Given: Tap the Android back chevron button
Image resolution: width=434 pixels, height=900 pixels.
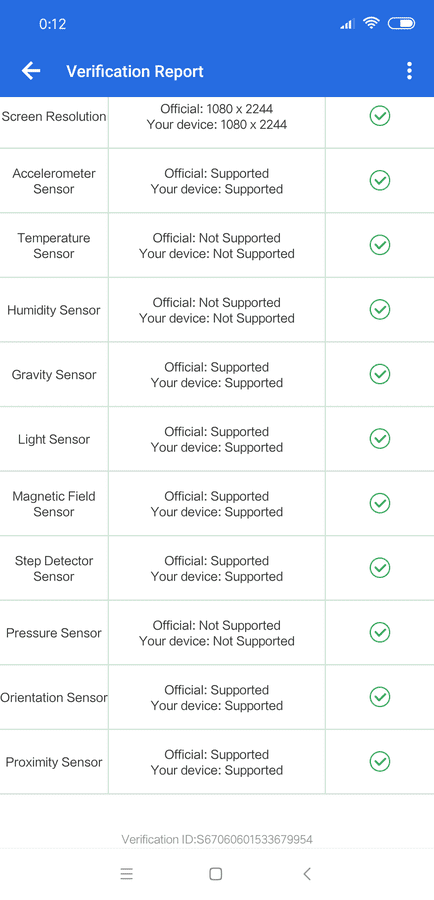Looking at the screenshot, I should [307, 874].
